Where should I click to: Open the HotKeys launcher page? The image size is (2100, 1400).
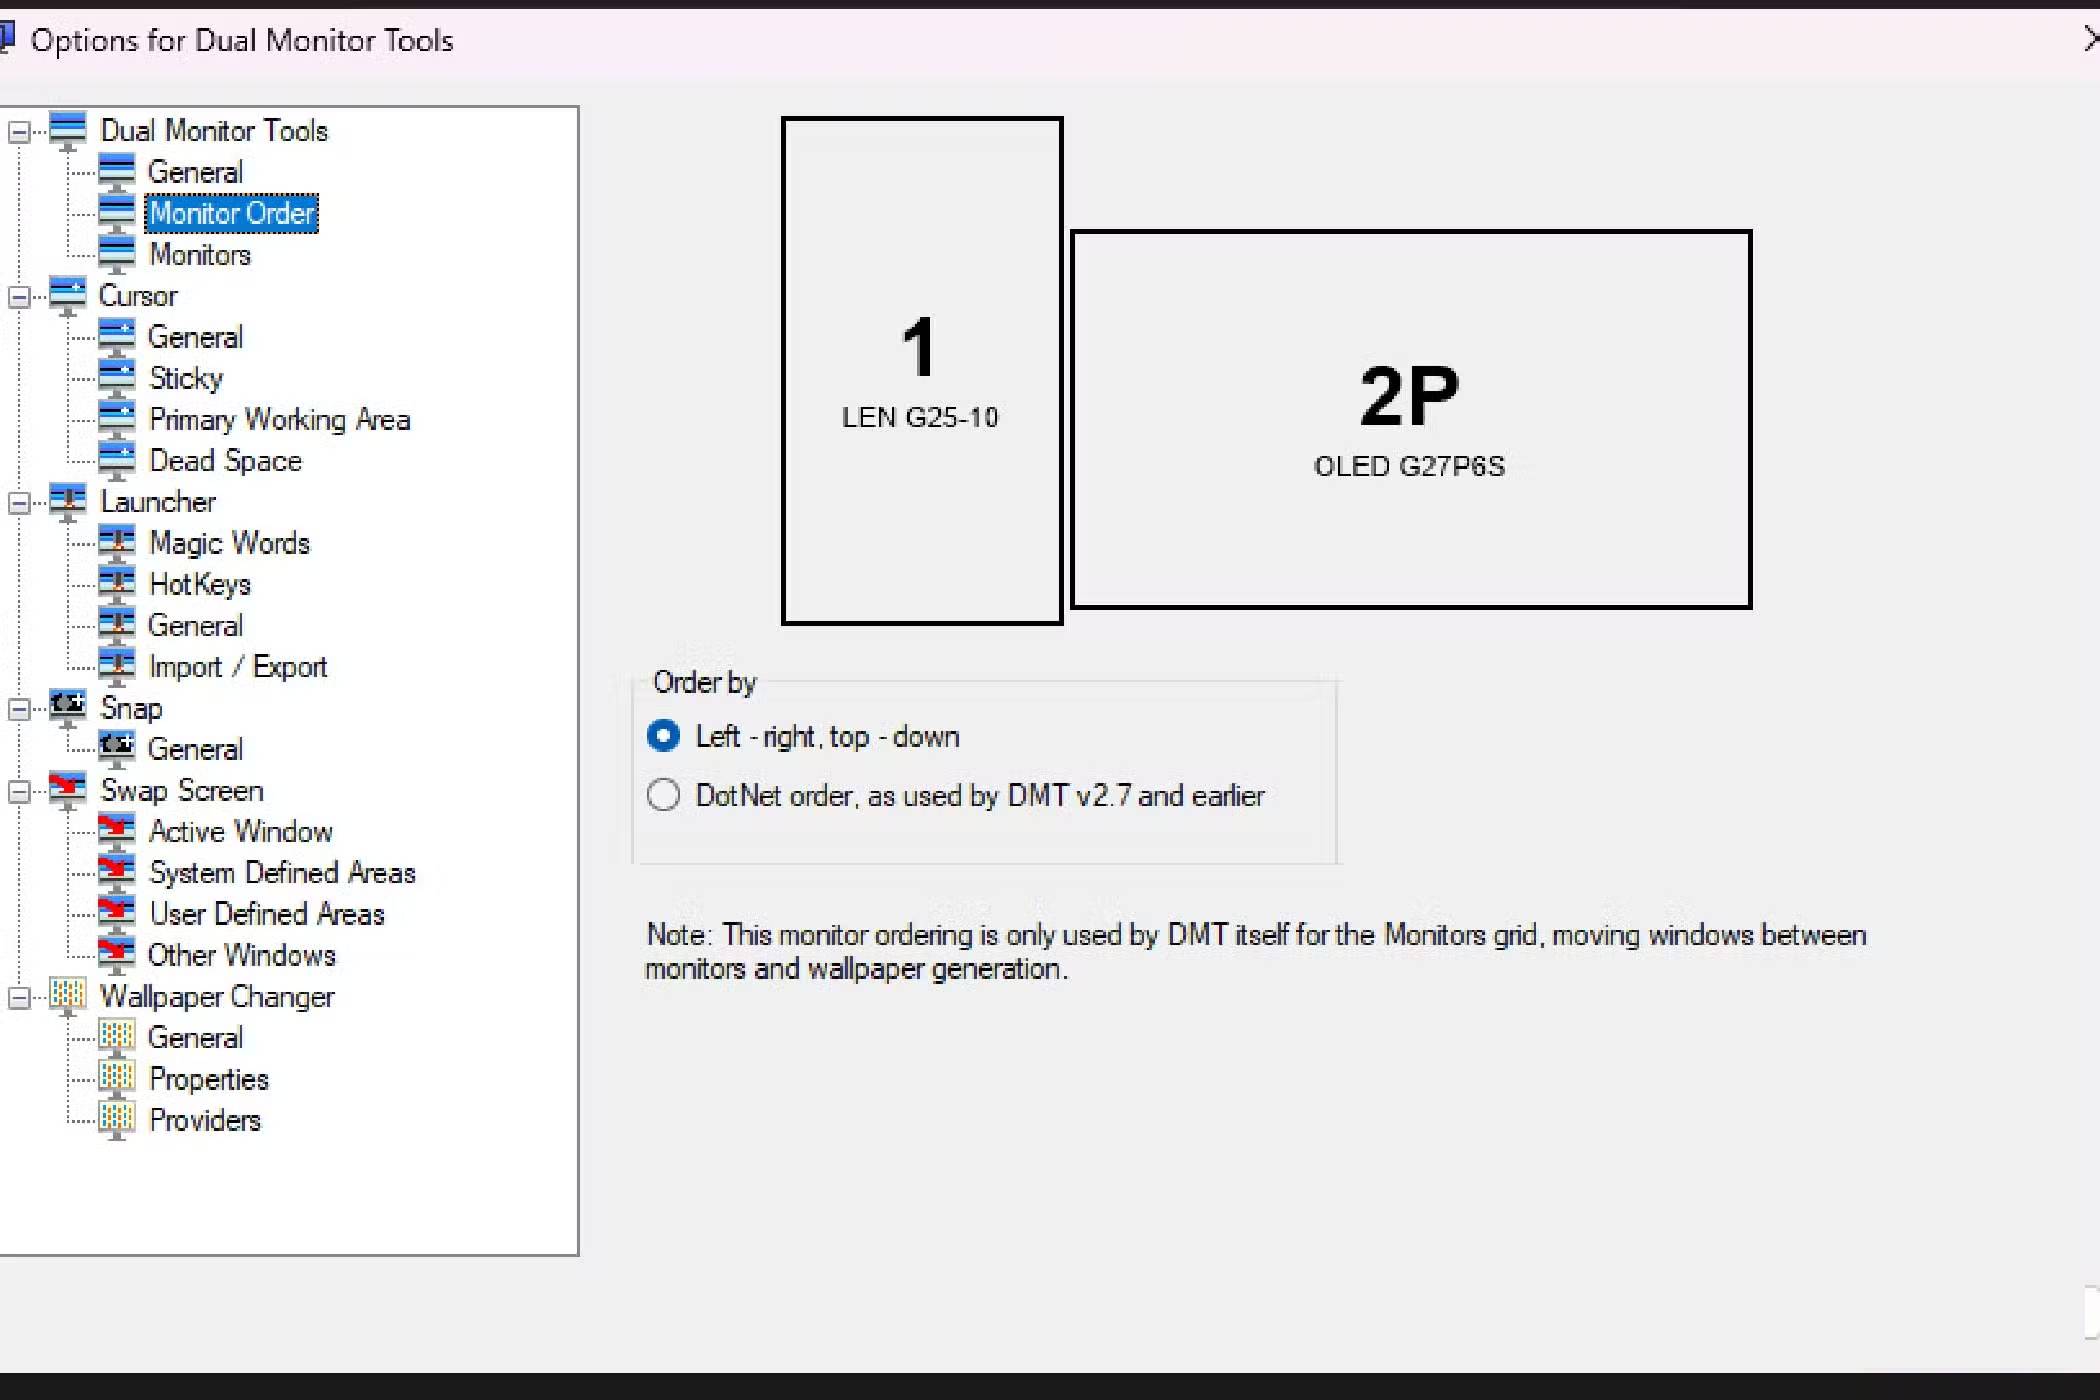(199, 584)
